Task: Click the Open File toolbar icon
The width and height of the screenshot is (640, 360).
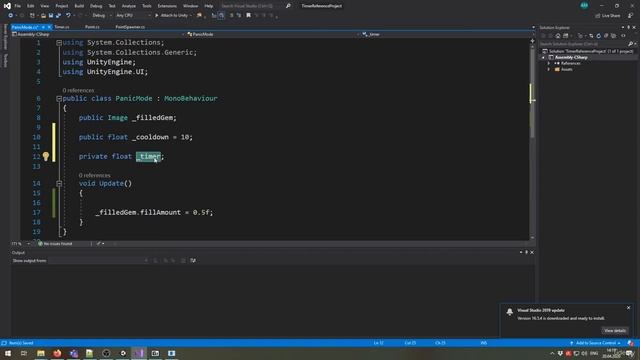Action: point(43,16)
